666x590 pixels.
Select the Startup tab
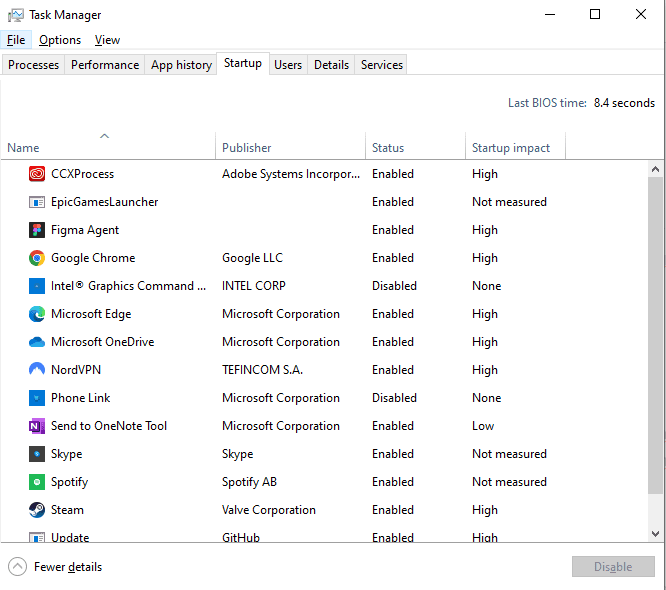[243, 63]
